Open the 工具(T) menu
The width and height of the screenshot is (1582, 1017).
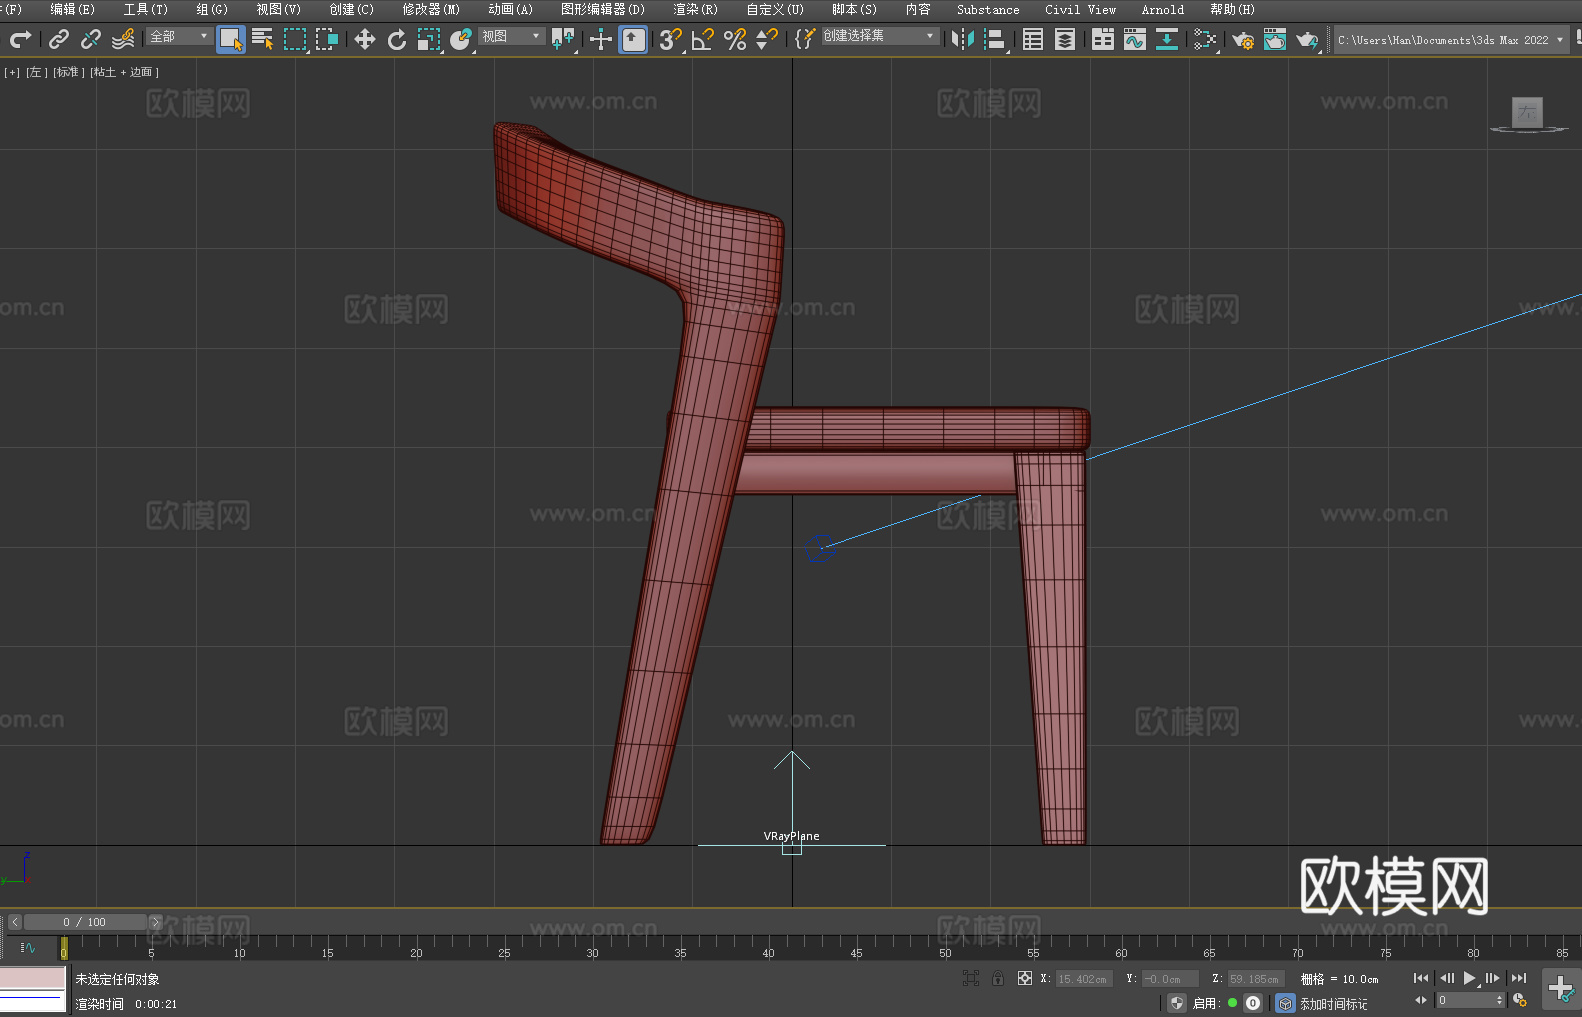(146, 9)
